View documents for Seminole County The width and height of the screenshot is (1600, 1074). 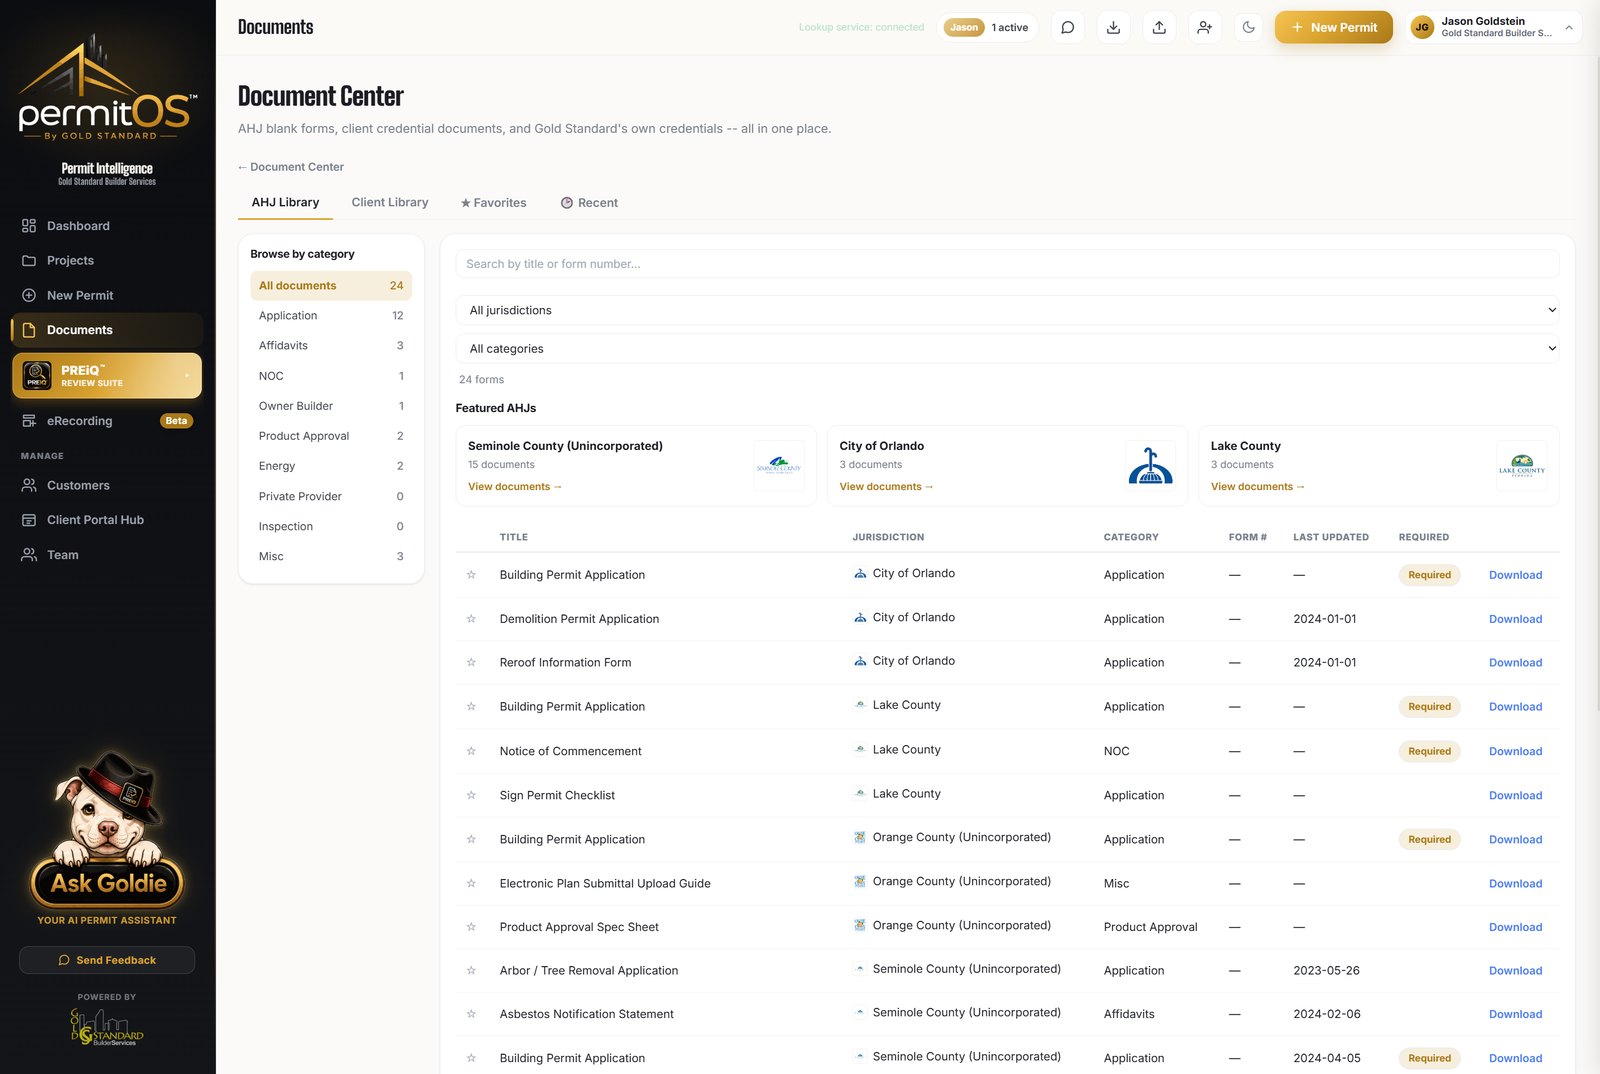point(515,487)
